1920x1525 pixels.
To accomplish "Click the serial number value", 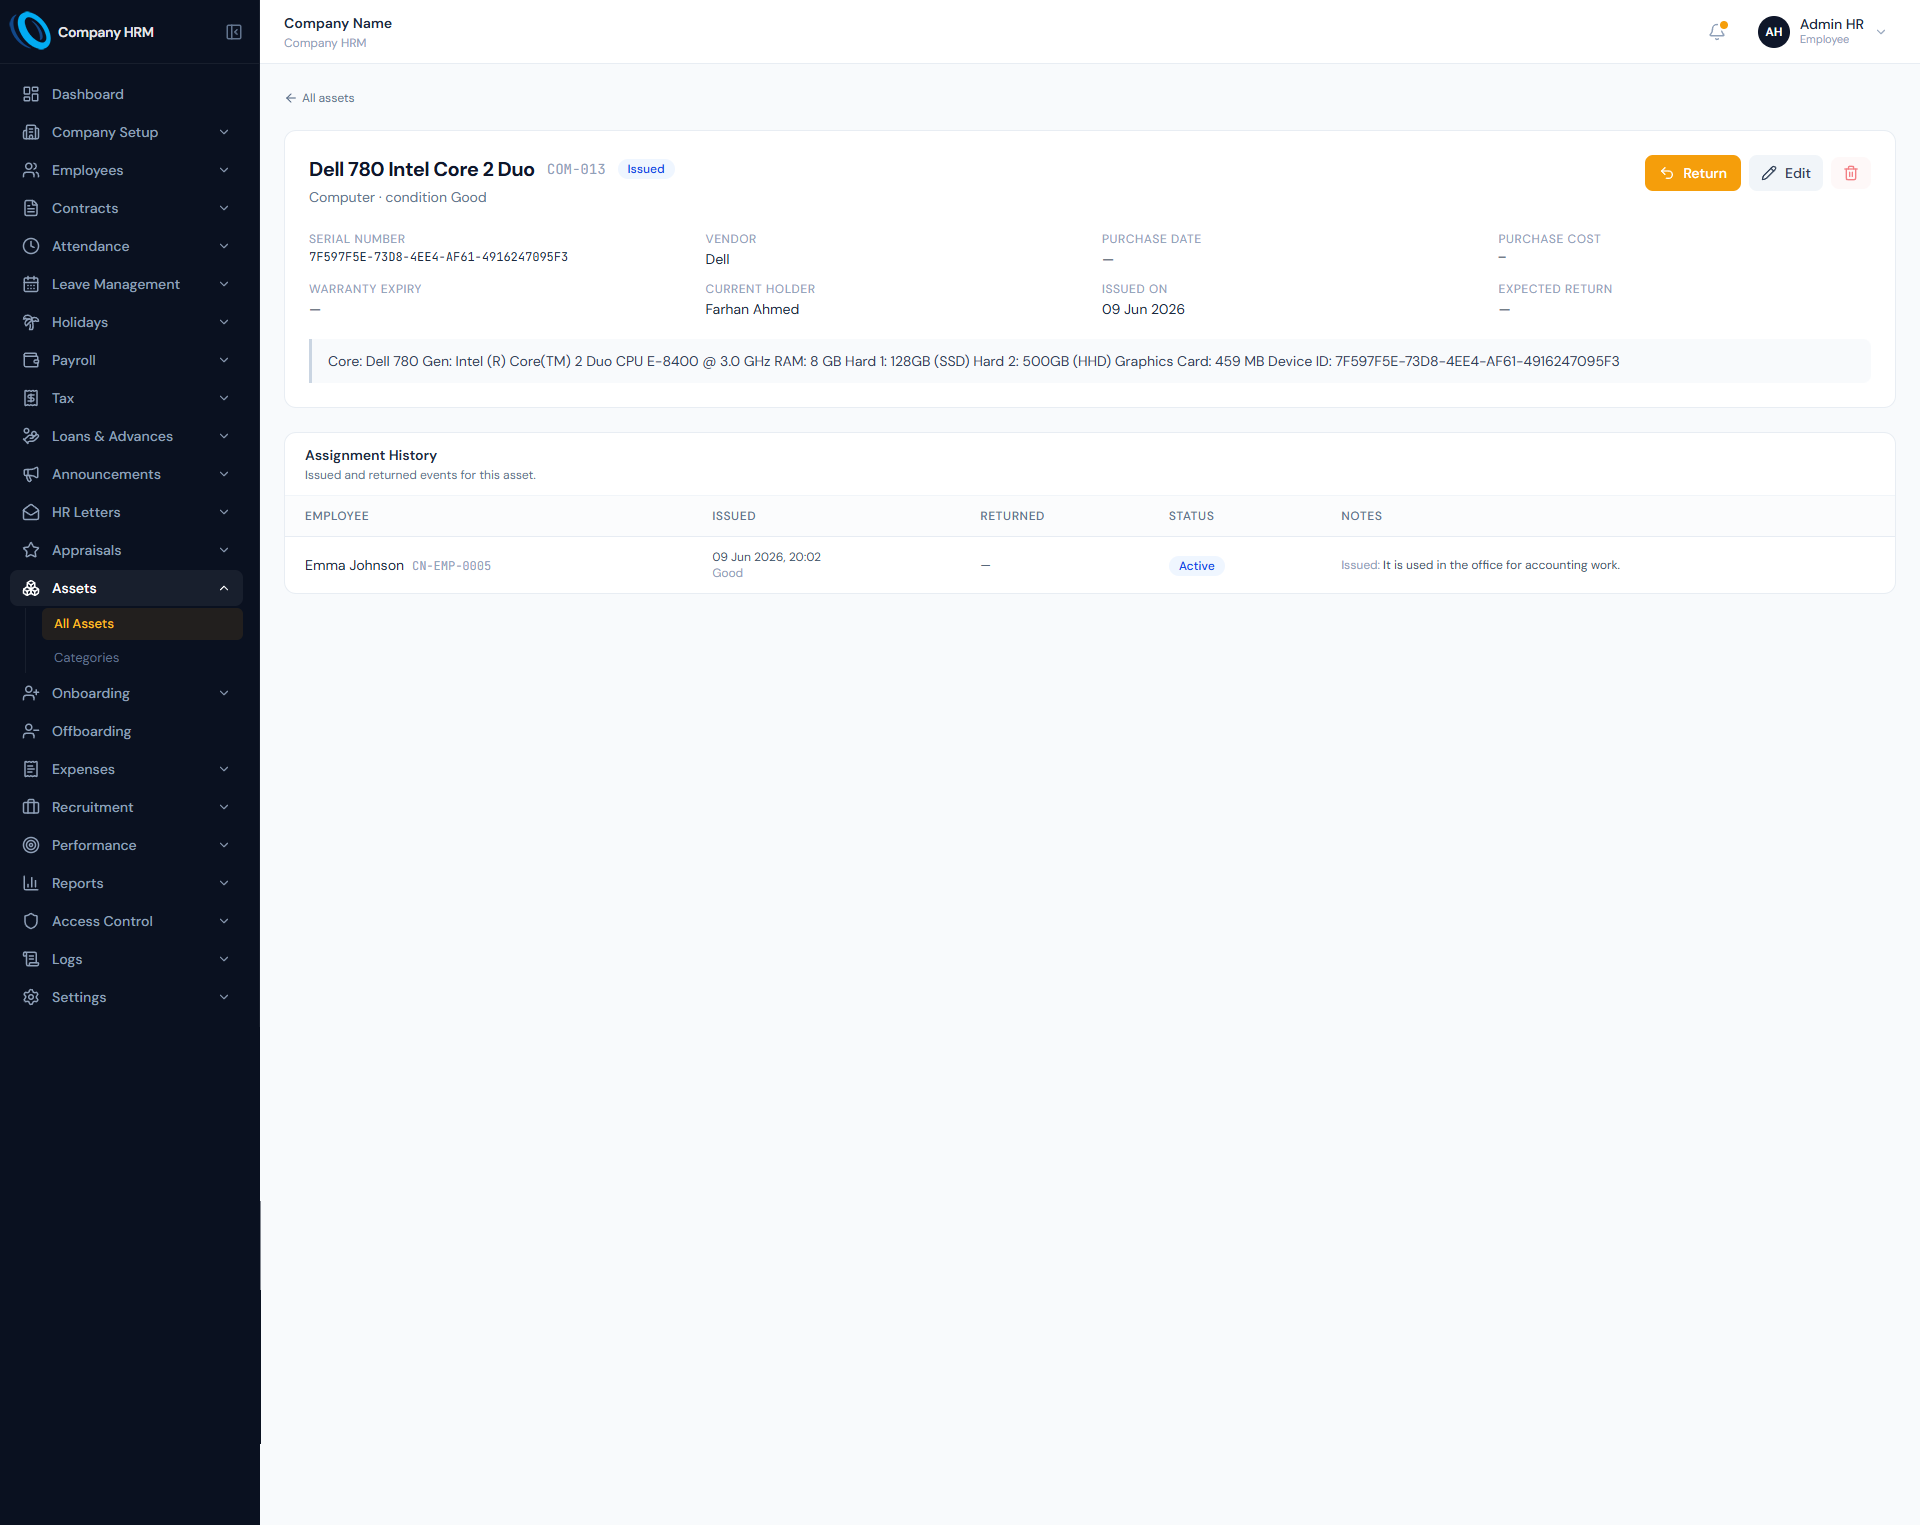I will (438, 257).
